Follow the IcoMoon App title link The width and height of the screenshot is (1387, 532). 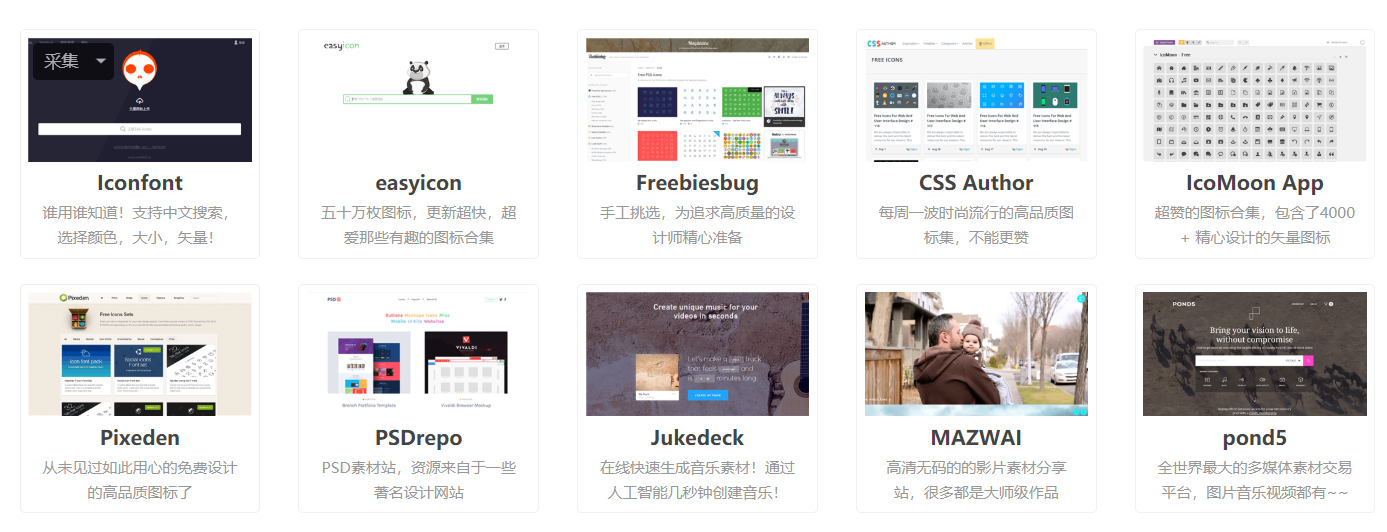click(1255, 183)
